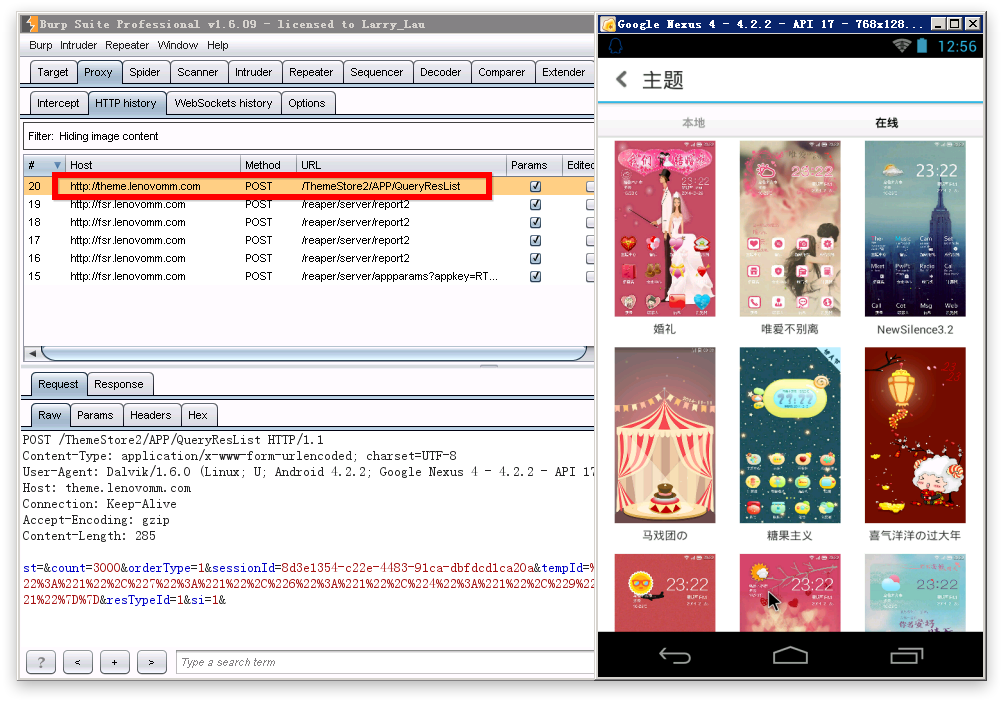The image size is (1003, 702).
Task: Click the Genymotion emulator window title icon
Action: (608, 24)
